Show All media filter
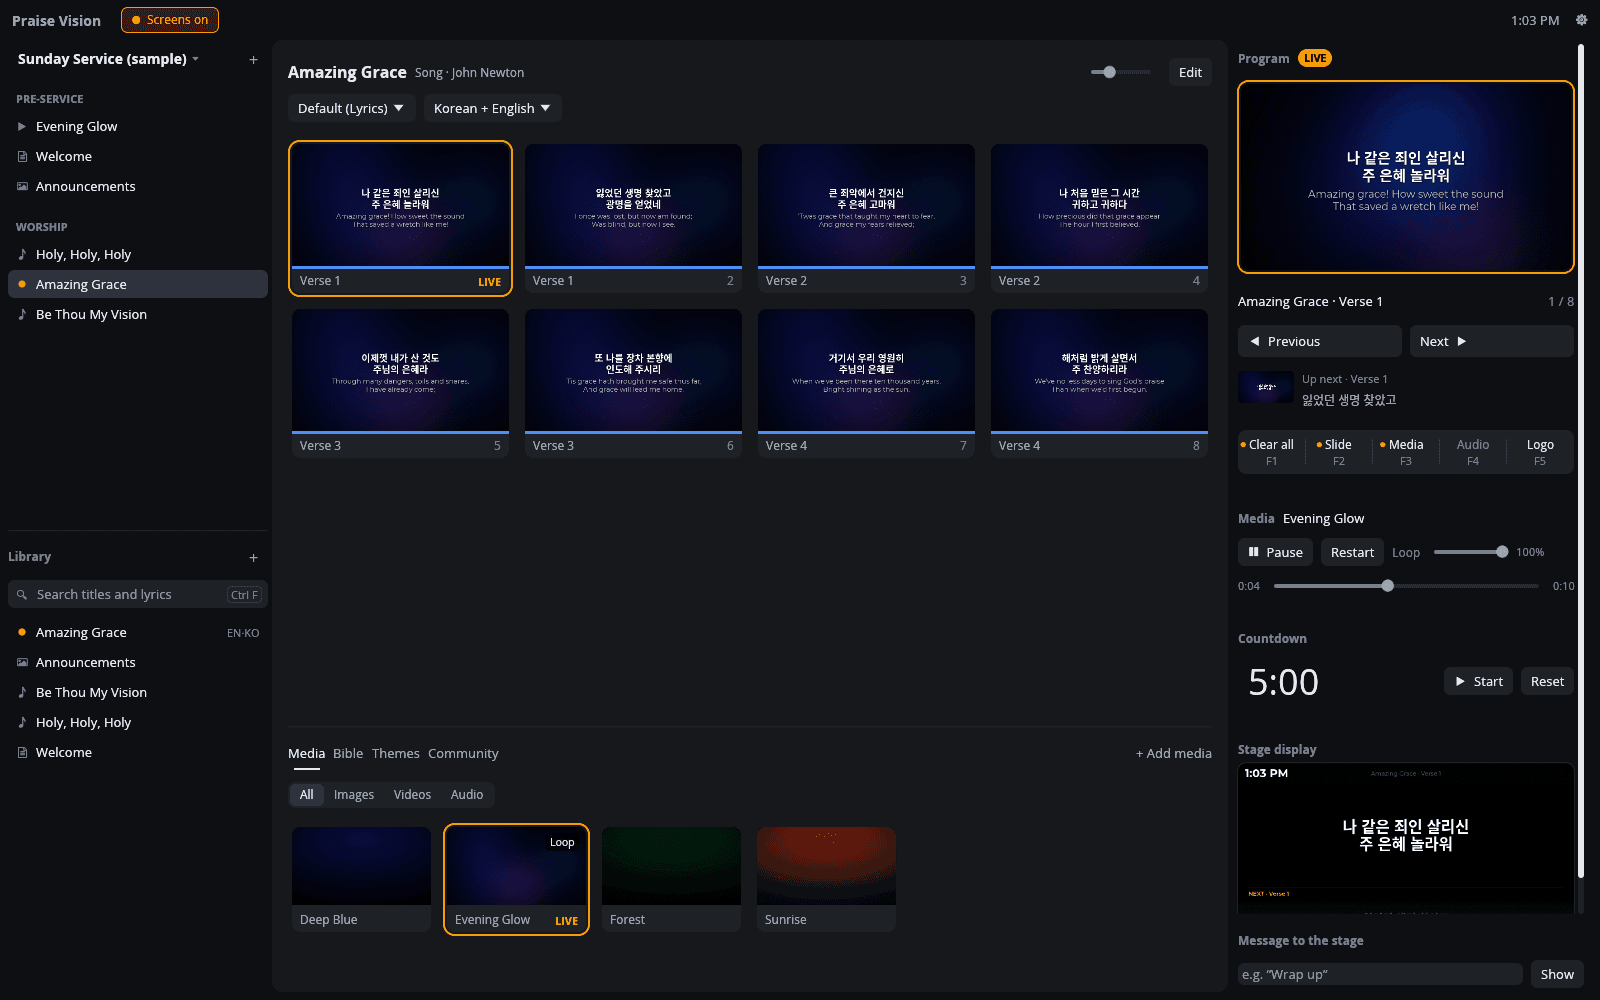 pyautogui.click(x=306, y=795)
